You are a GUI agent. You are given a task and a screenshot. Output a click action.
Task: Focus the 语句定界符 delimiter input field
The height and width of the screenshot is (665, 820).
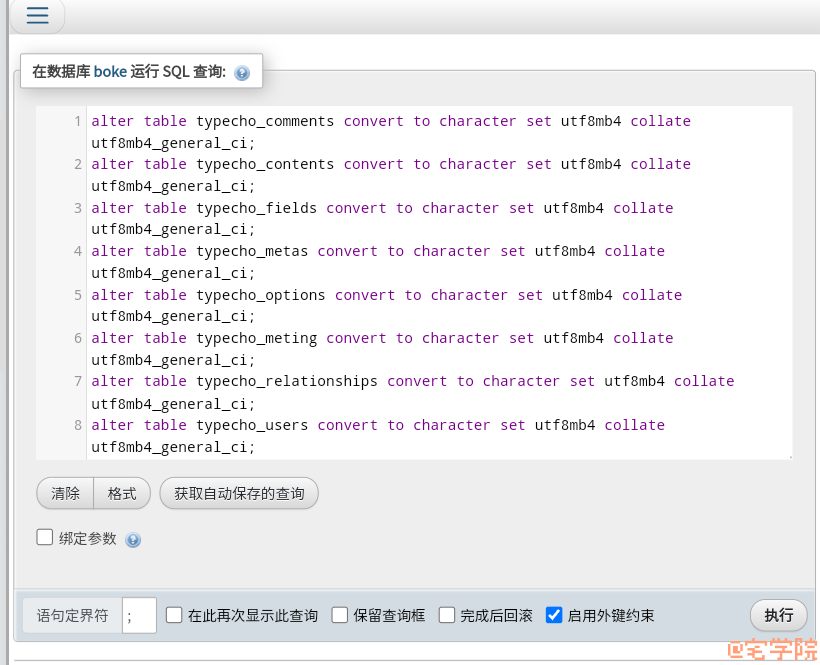pos(139,615)
